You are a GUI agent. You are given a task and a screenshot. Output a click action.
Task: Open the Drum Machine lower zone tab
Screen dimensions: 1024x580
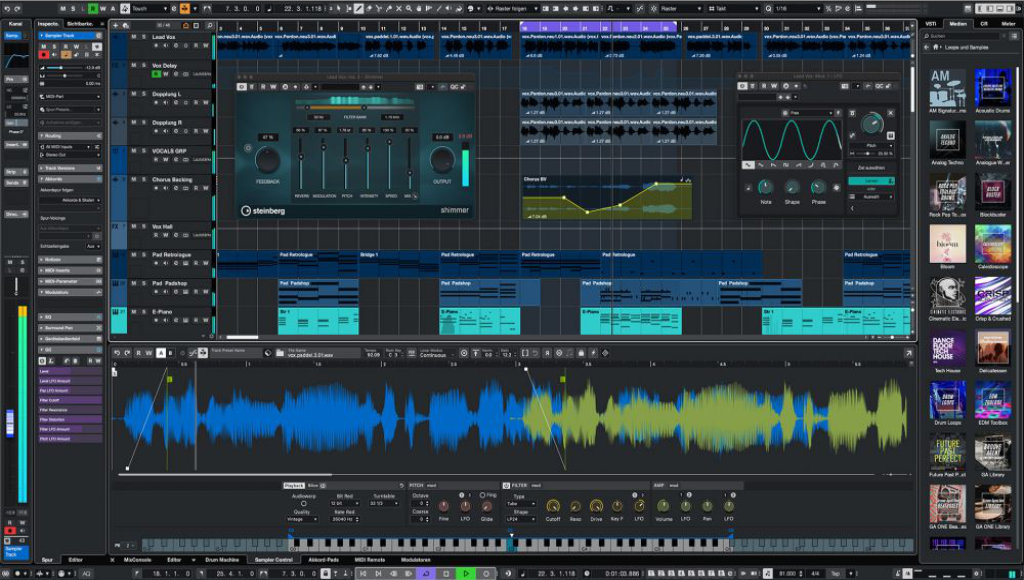click(x=222, y=560)
